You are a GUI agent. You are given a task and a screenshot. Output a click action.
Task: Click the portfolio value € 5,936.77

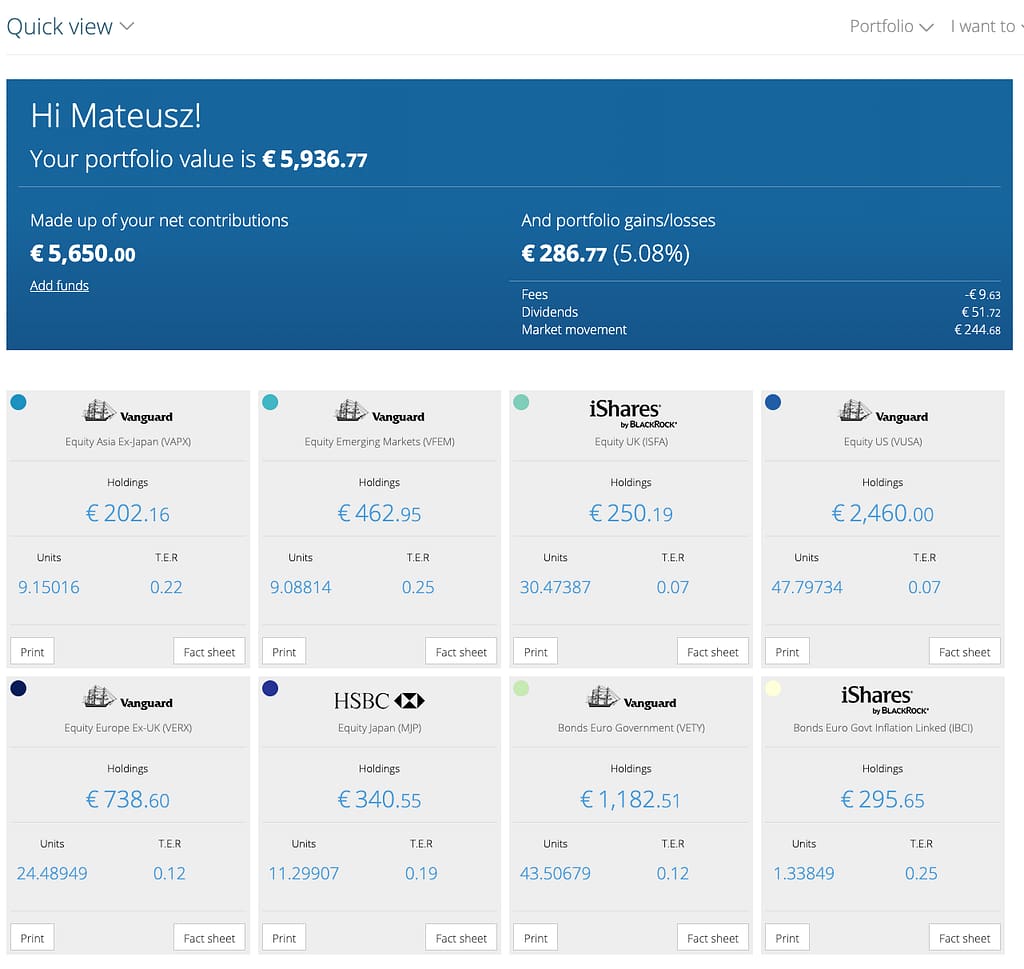click(315, 159)
